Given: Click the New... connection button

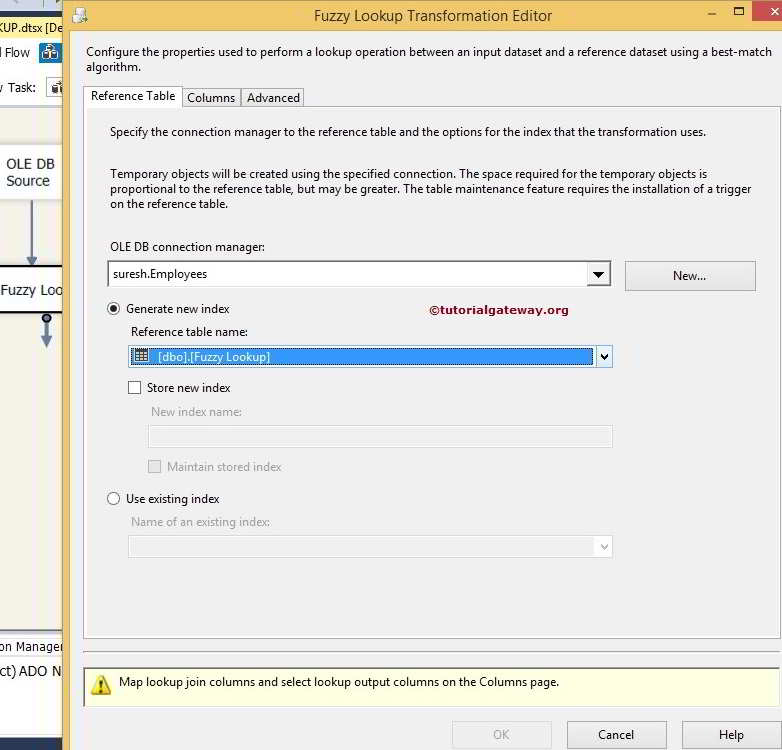Looking at the screenshot, I should (690, 276).
